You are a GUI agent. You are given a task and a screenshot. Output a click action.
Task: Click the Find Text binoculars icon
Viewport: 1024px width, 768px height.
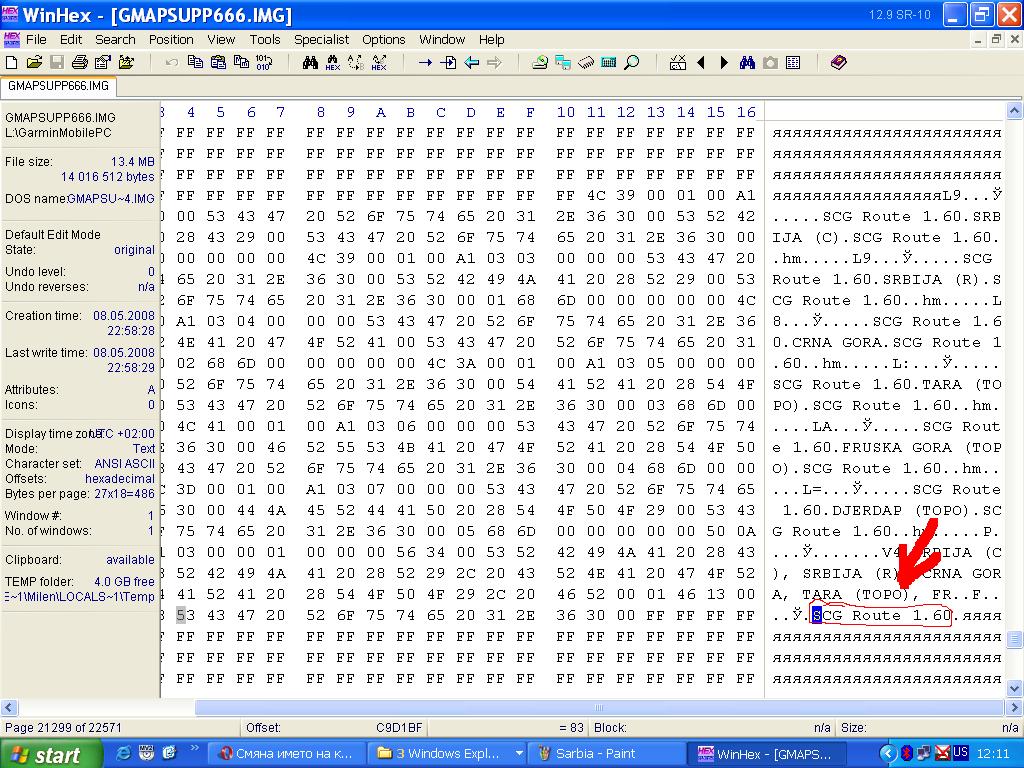click(310, 62)
